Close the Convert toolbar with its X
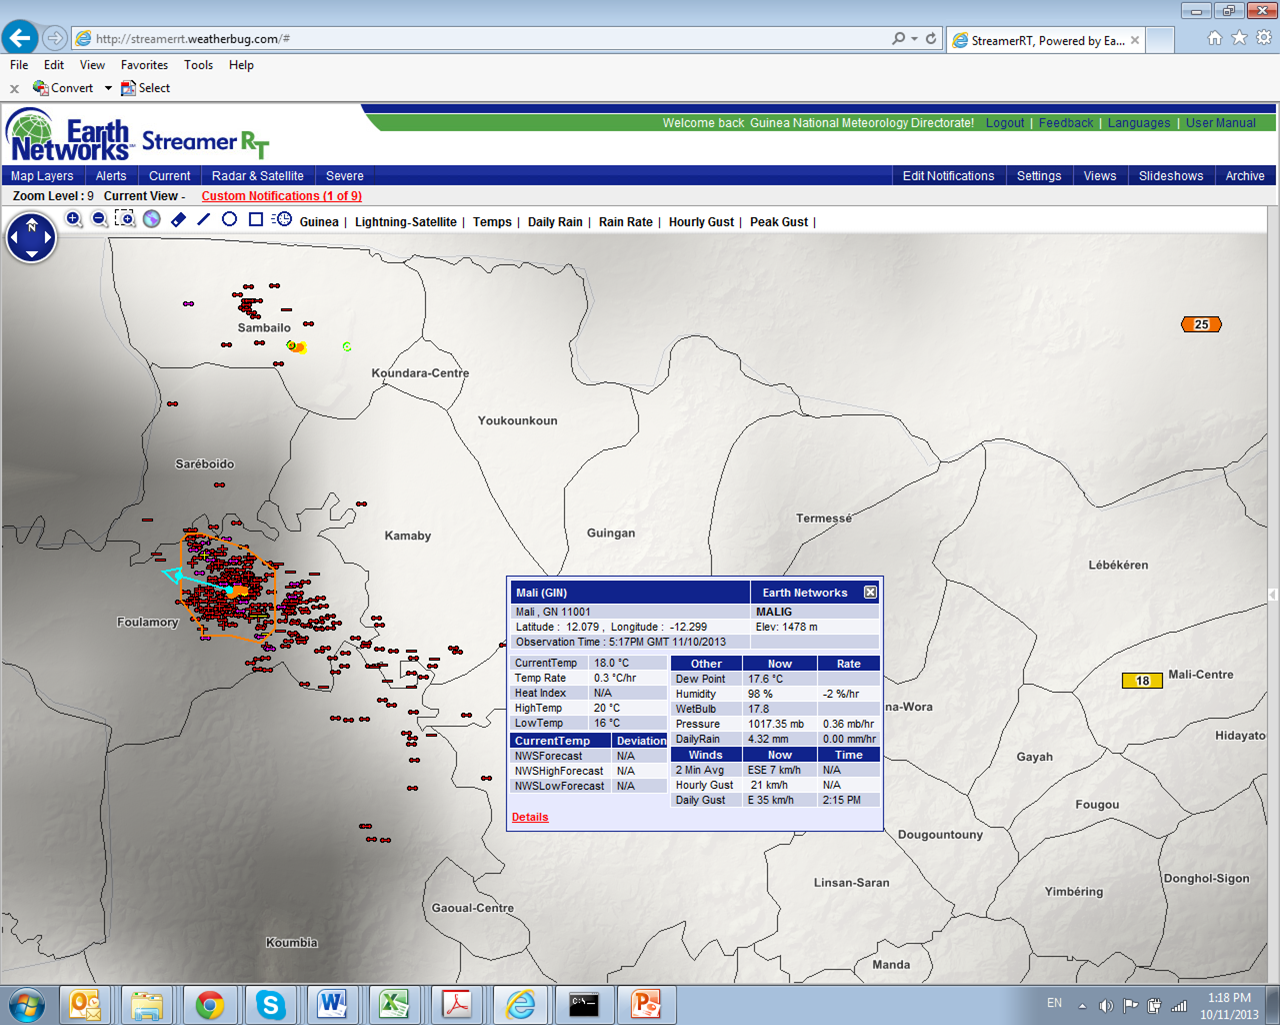 (14, 89)
